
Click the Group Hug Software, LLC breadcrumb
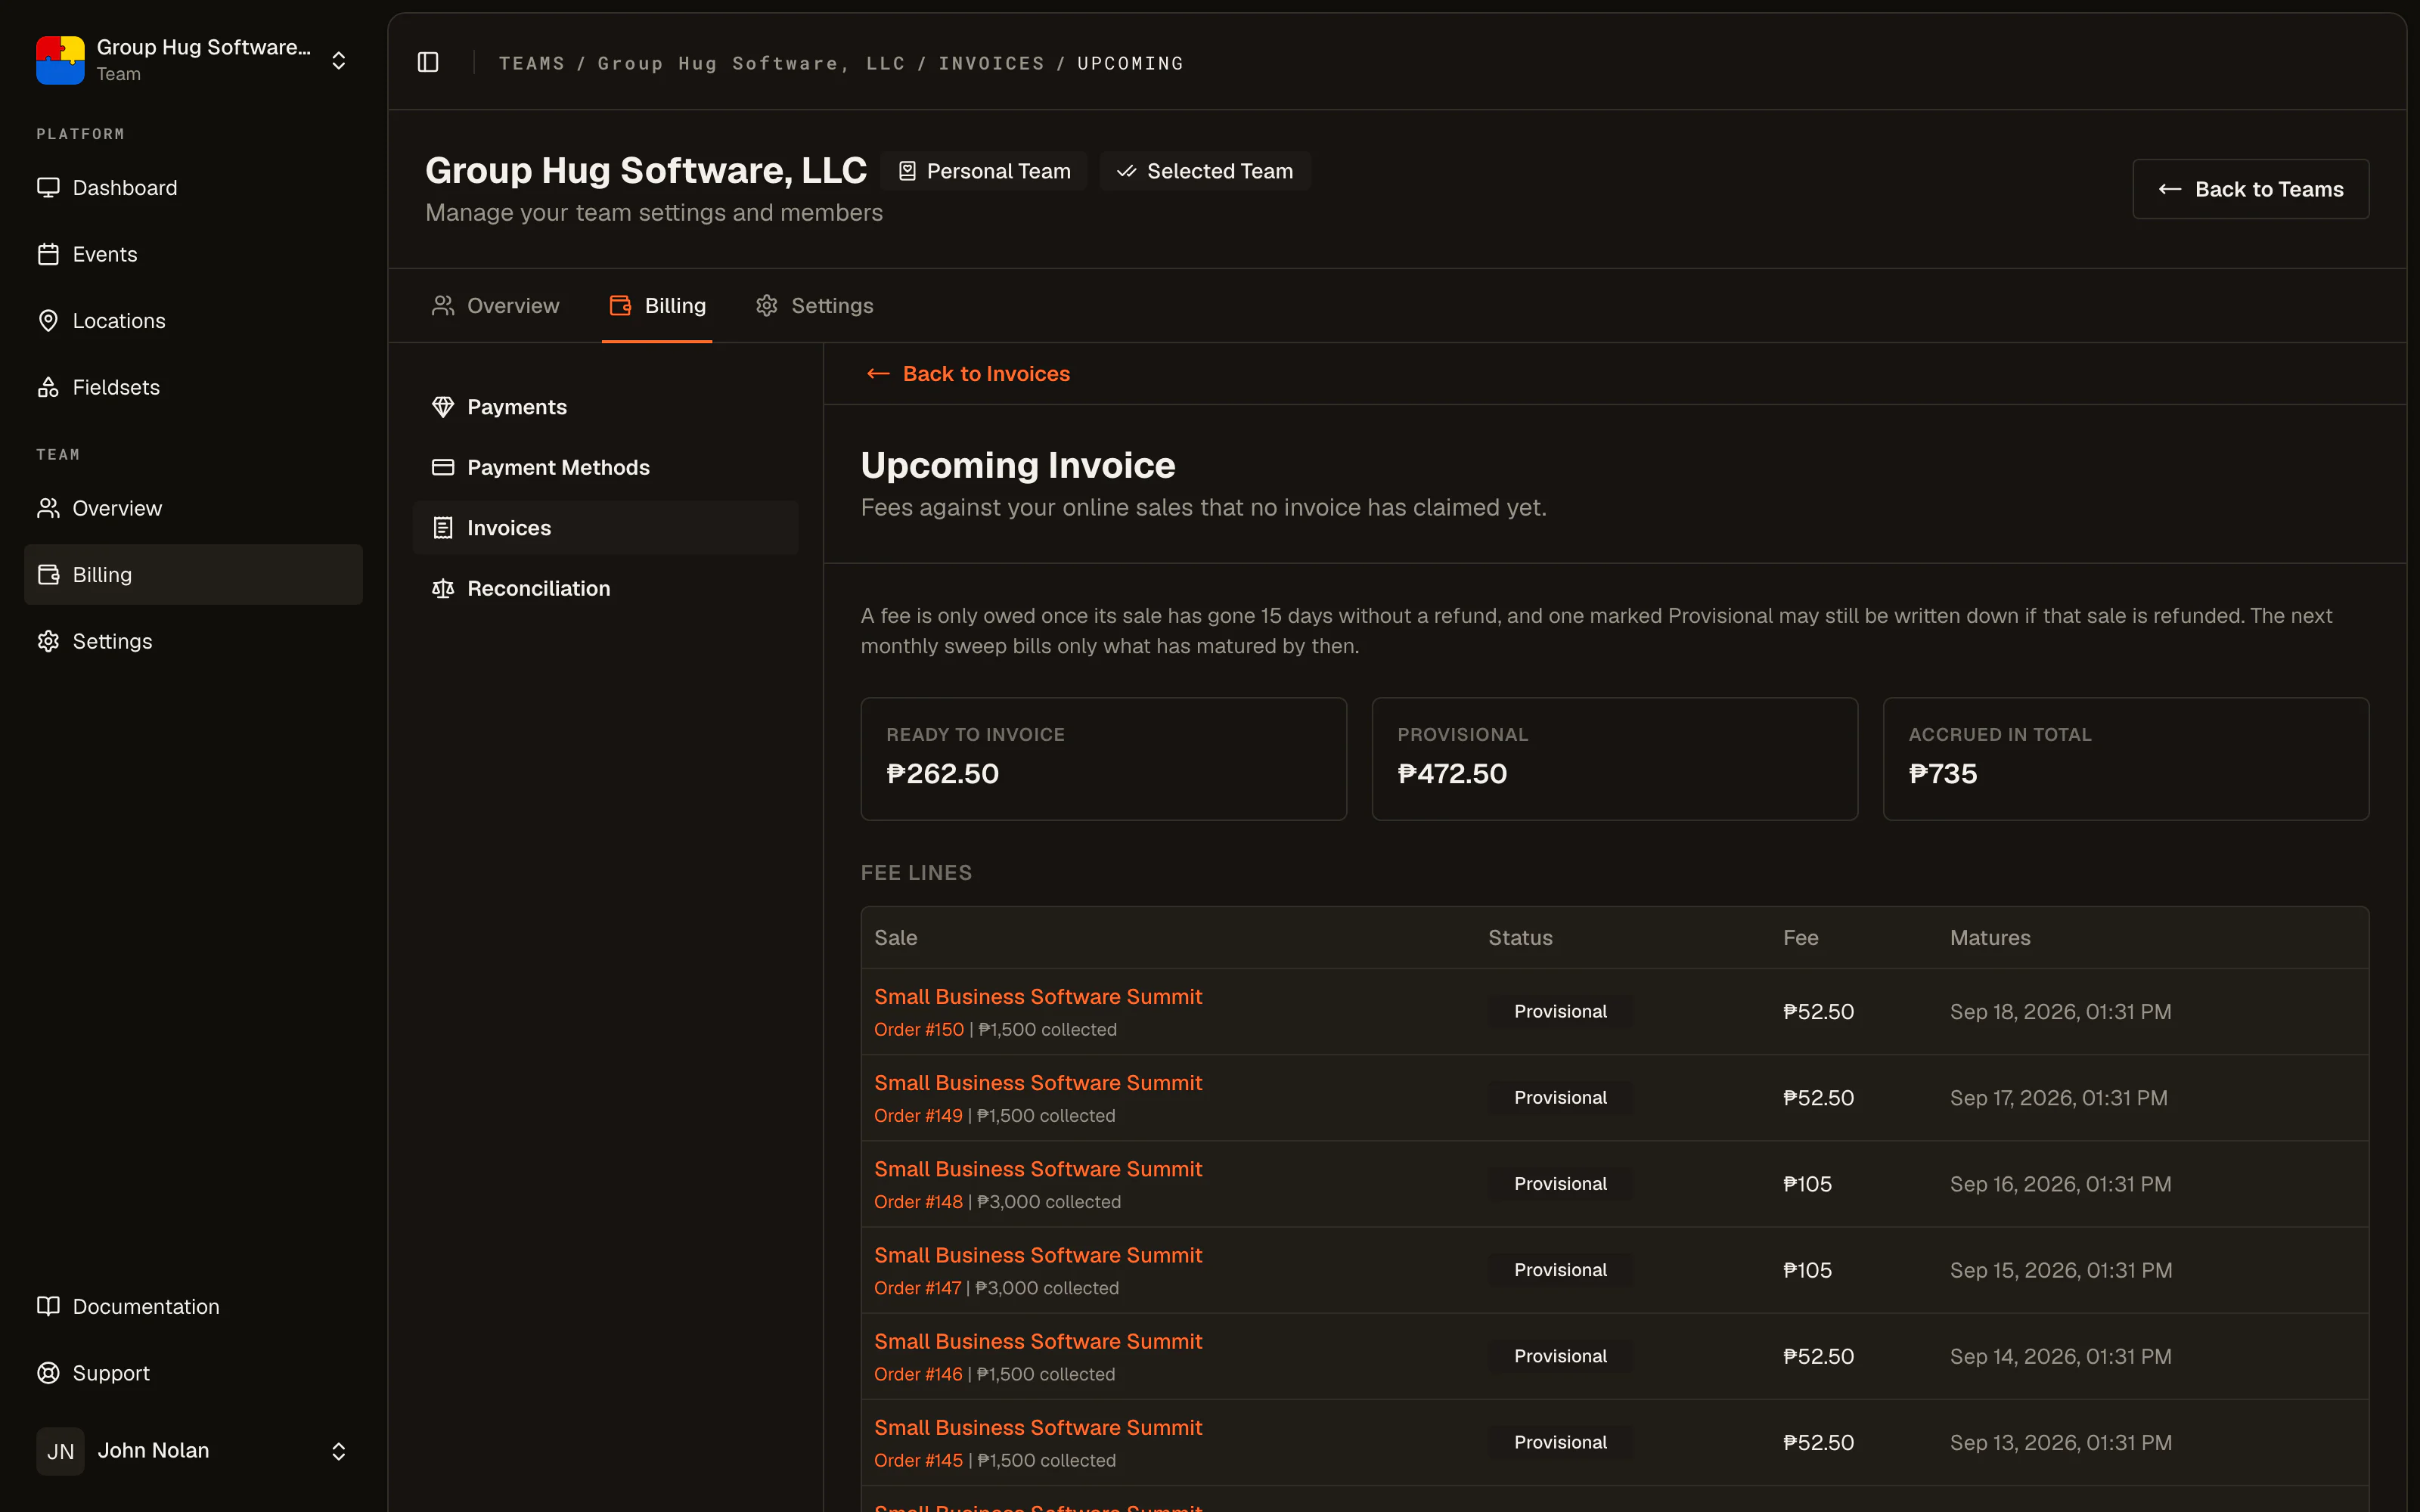tap(751, 63)
